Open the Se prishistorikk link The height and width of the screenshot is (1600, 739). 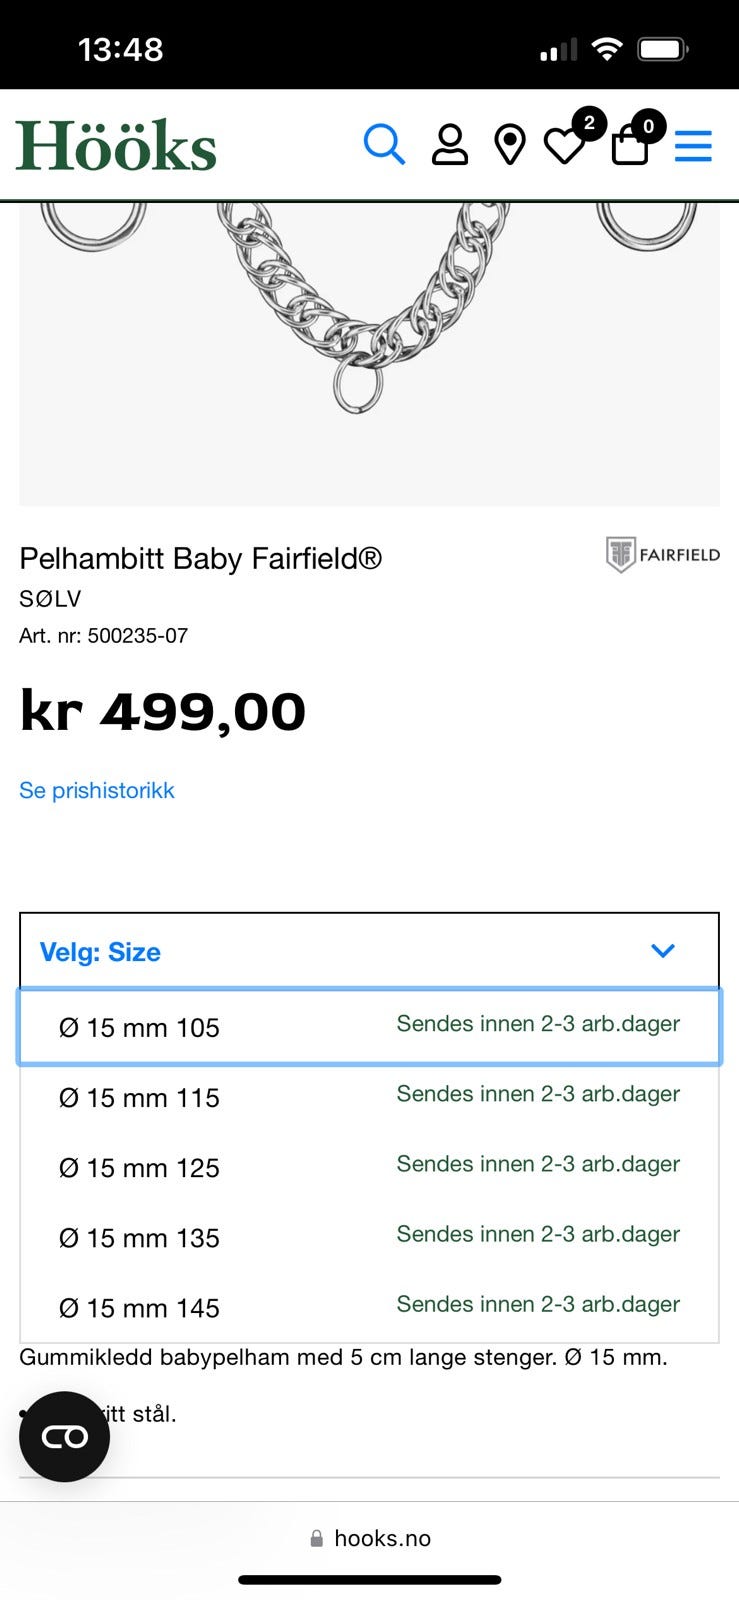click(97, 790)
